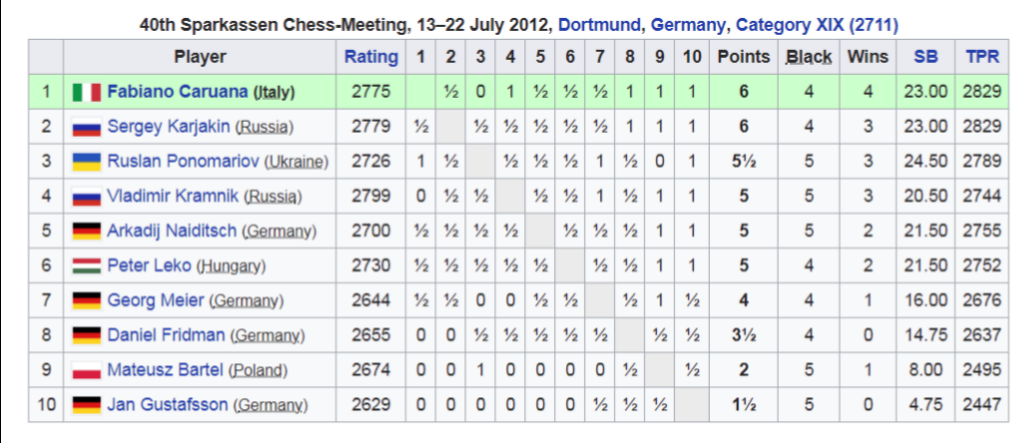Open Fabiano Caruana's player page
1031x443 pixels.
[x=178, y=92]
